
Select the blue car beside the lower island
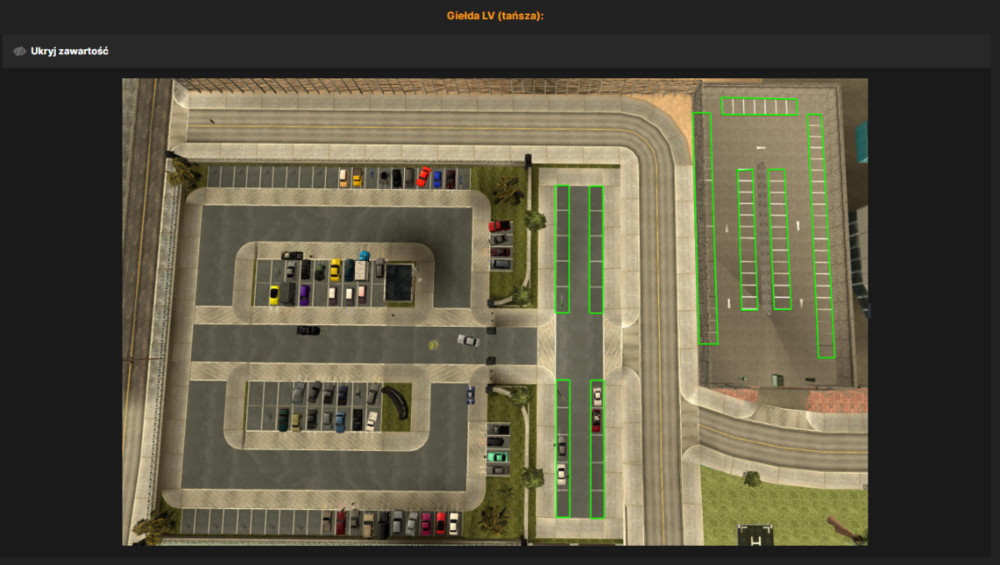pos(470,395)
